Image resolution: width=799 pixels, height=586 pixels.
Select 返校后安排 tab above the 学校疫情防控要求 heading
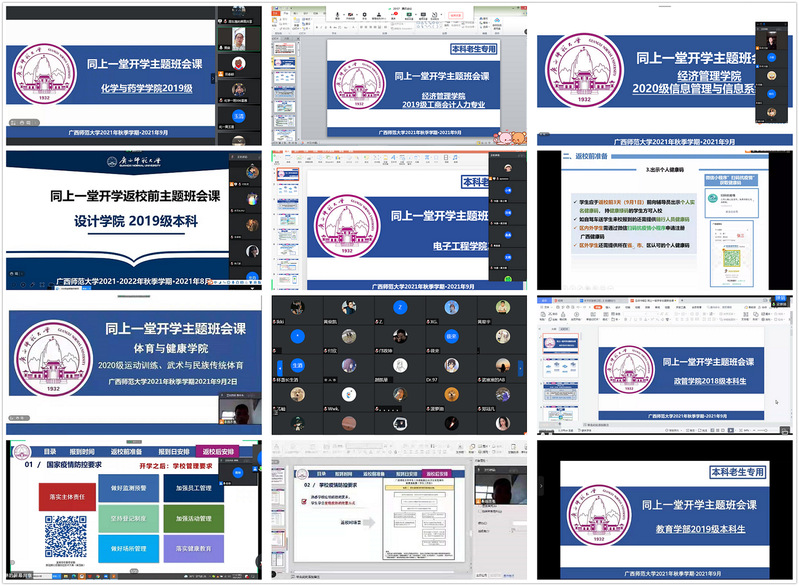pyautogui.click(x=438, y=474)
